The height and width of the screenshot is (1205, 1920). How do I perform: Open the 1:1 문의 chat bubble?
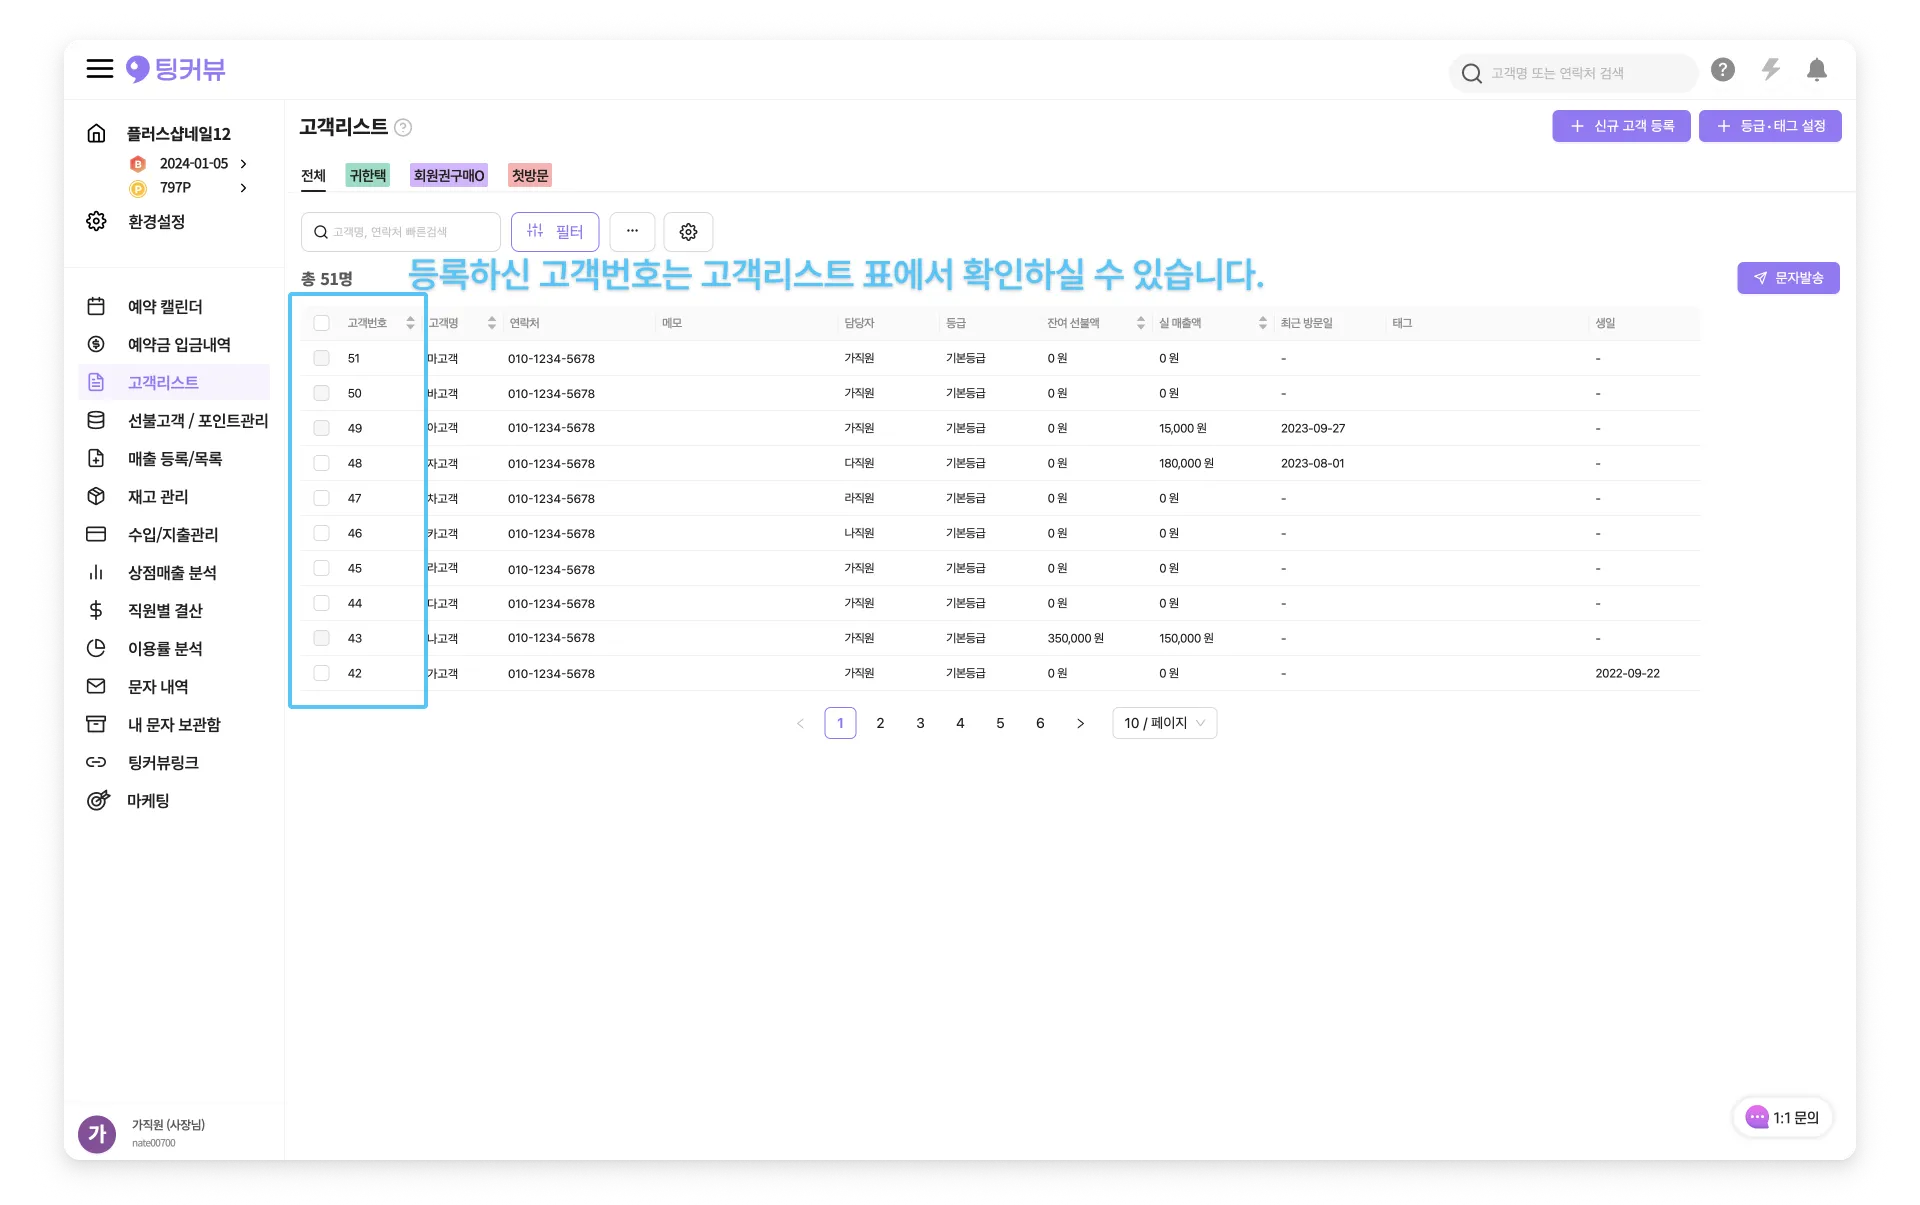(x=1783, y=1117)
